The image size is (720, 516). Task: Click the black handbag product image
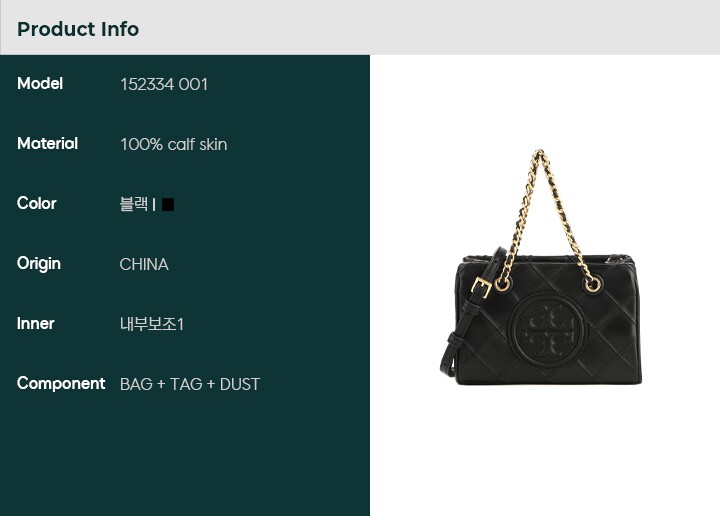click(541, 267)
